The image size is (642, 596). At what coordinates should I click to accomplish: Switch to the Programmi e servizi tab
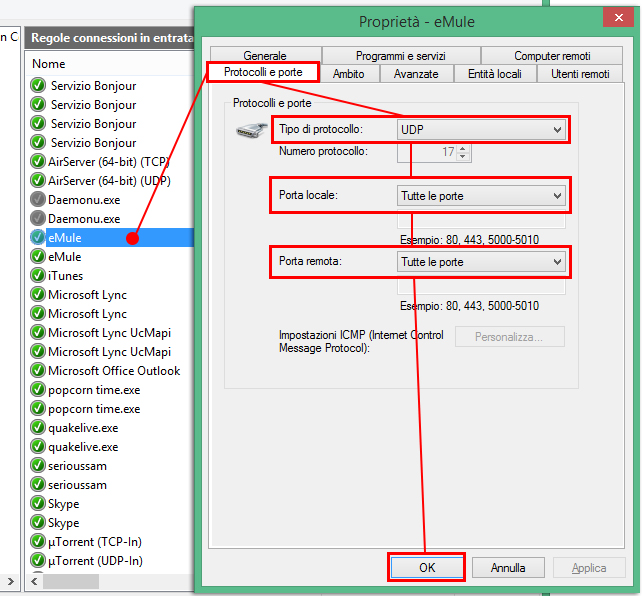[x=401, y=55]
